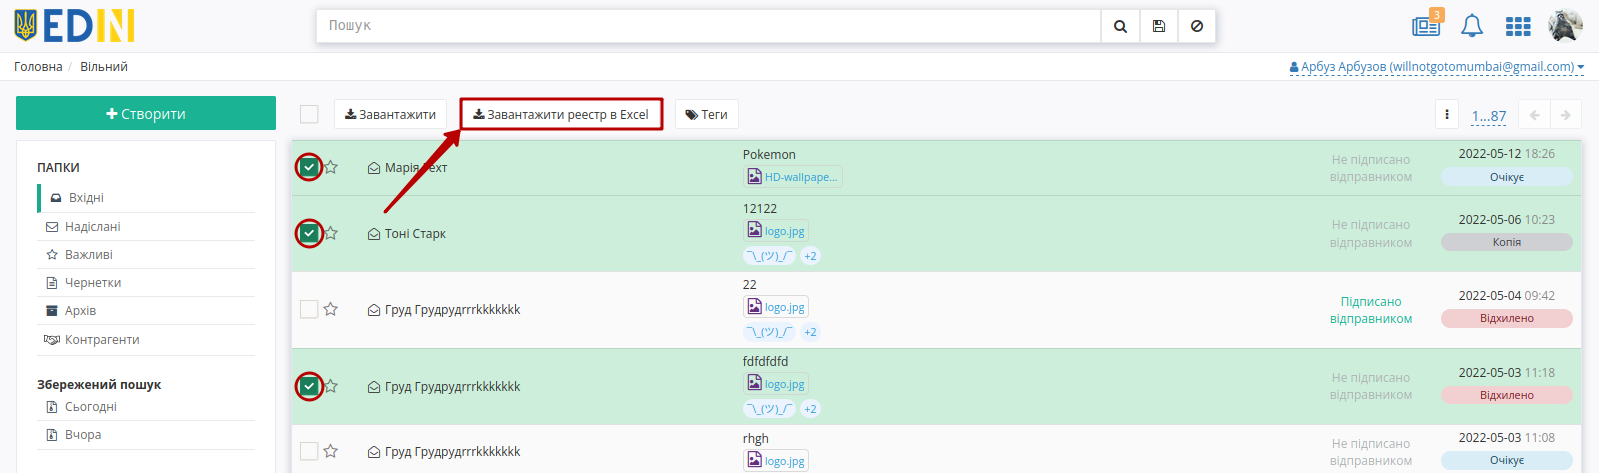
Task: Open the three-dot options menu
Action: [x=1447, y=114]
